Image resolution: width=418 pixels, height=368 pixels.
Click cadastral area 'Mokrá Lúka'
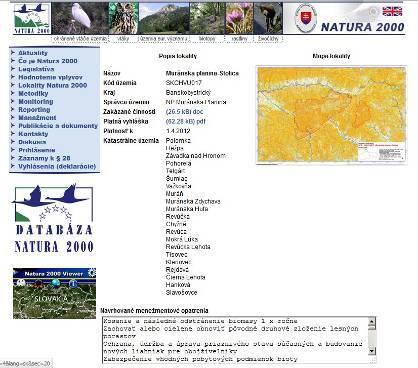tap(182, 239)
